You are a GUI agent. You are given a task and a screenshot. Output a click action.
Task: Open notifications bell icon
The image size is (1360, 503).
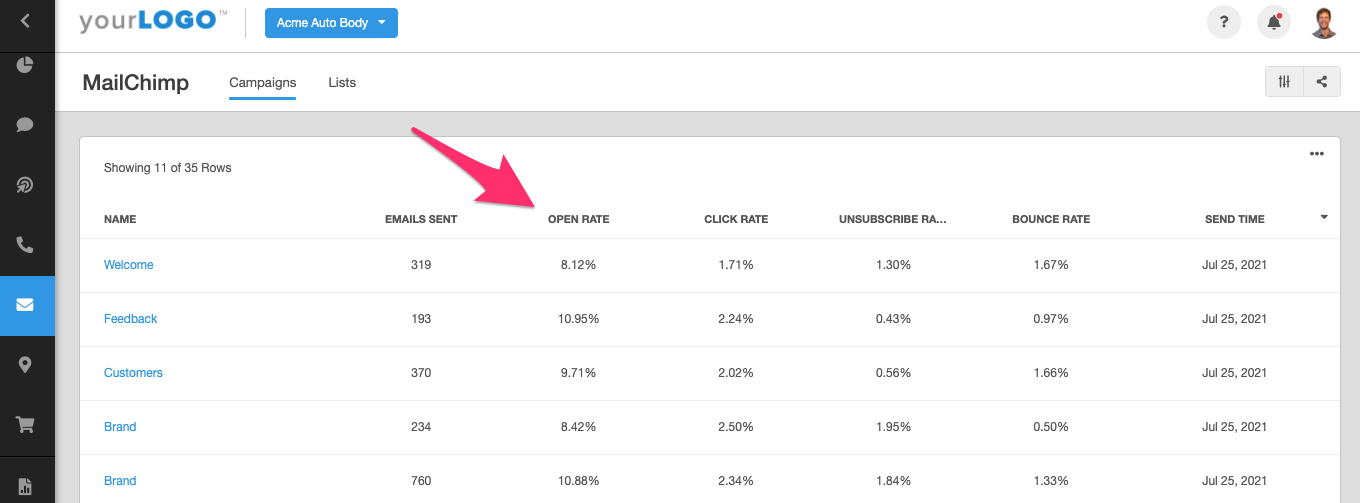[x=1274, y=22]
